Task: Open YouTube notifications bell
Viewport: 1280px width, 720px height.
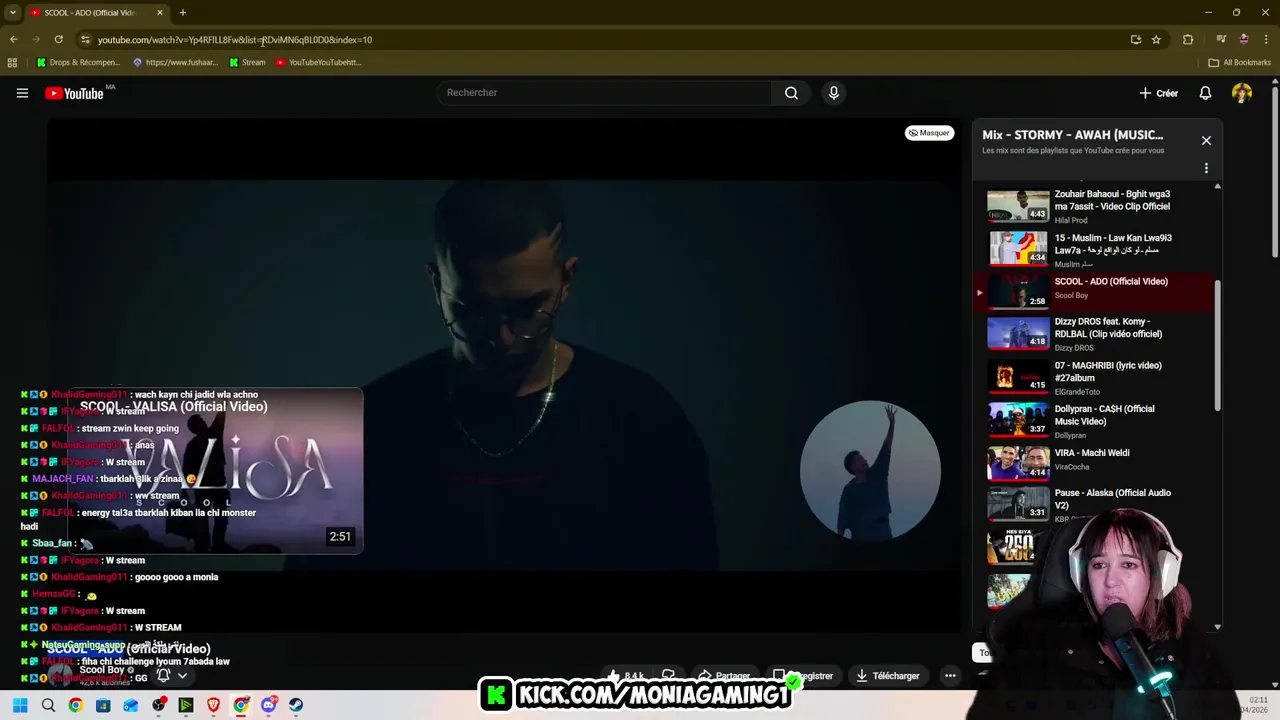Action: 1205,93
